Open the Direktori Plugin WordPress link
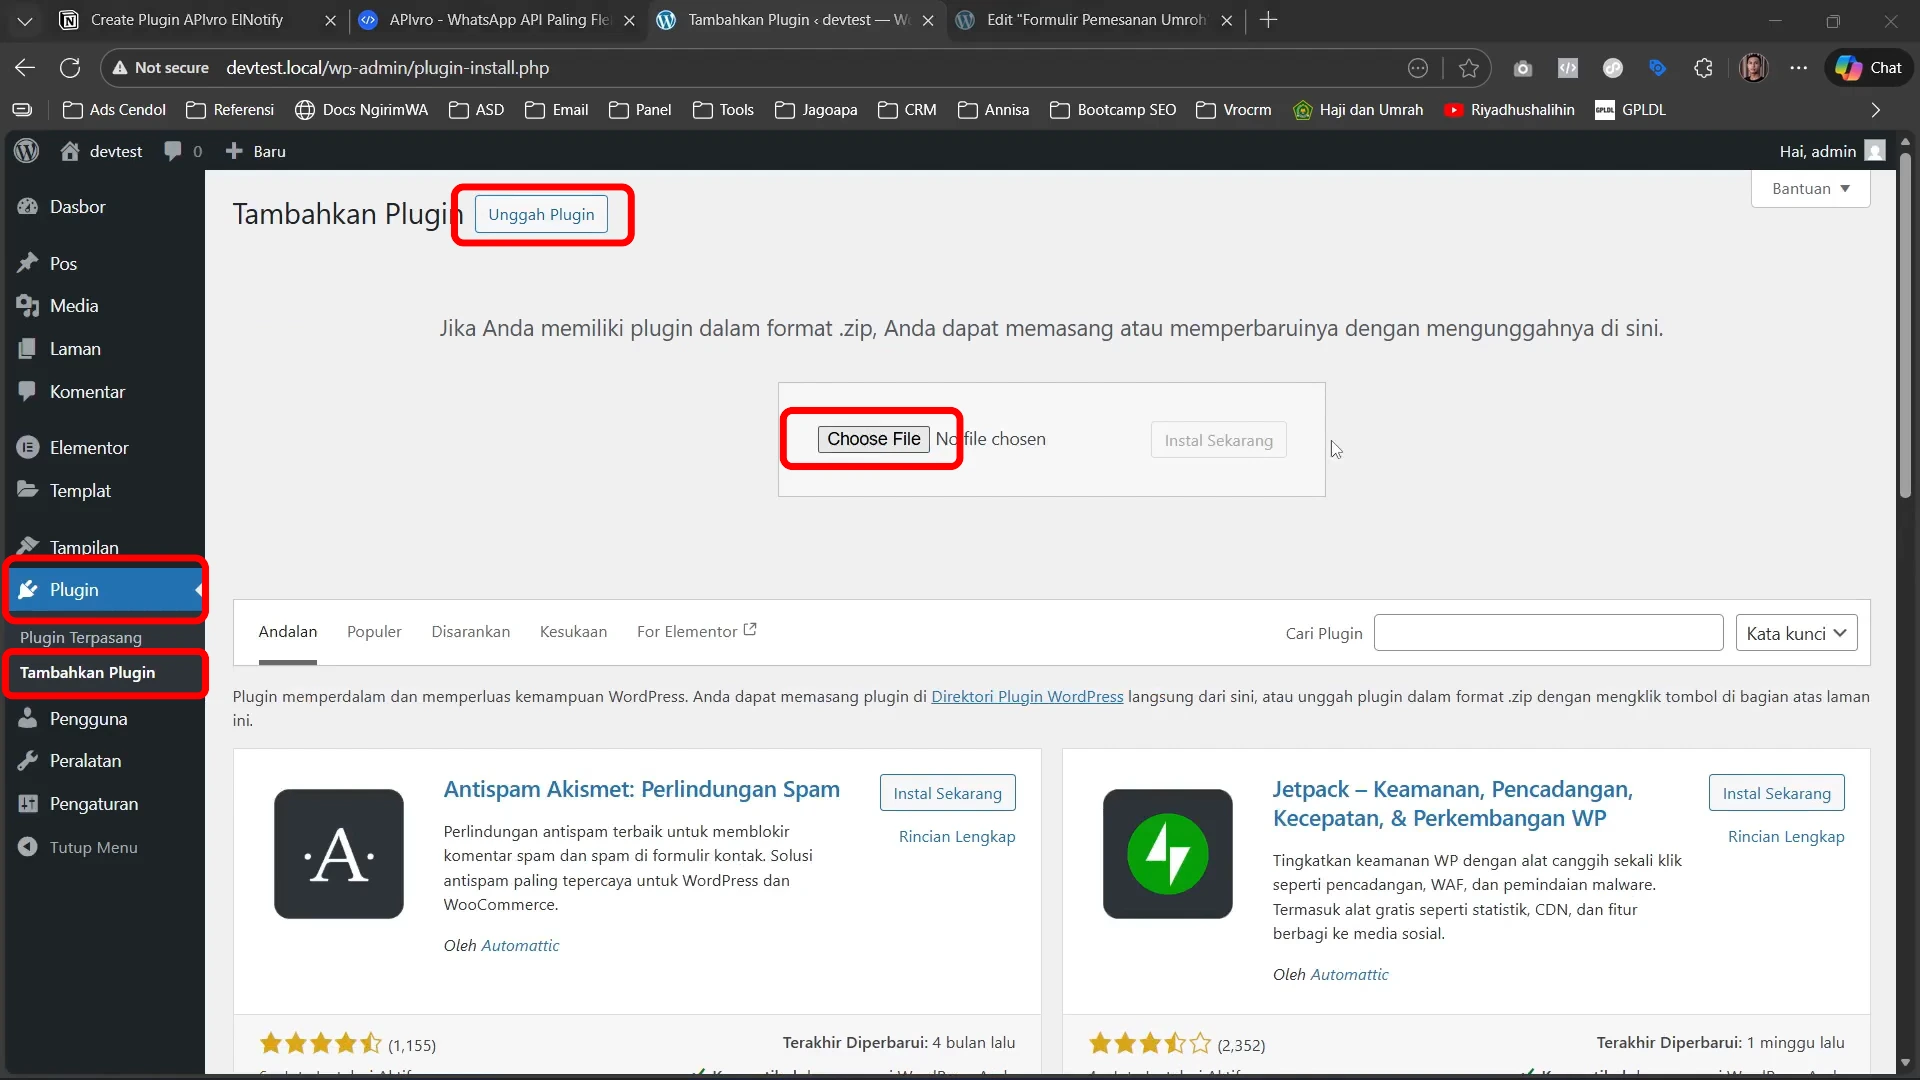The width and height of the screenshot is (1920, 1080). (1027, 697)
